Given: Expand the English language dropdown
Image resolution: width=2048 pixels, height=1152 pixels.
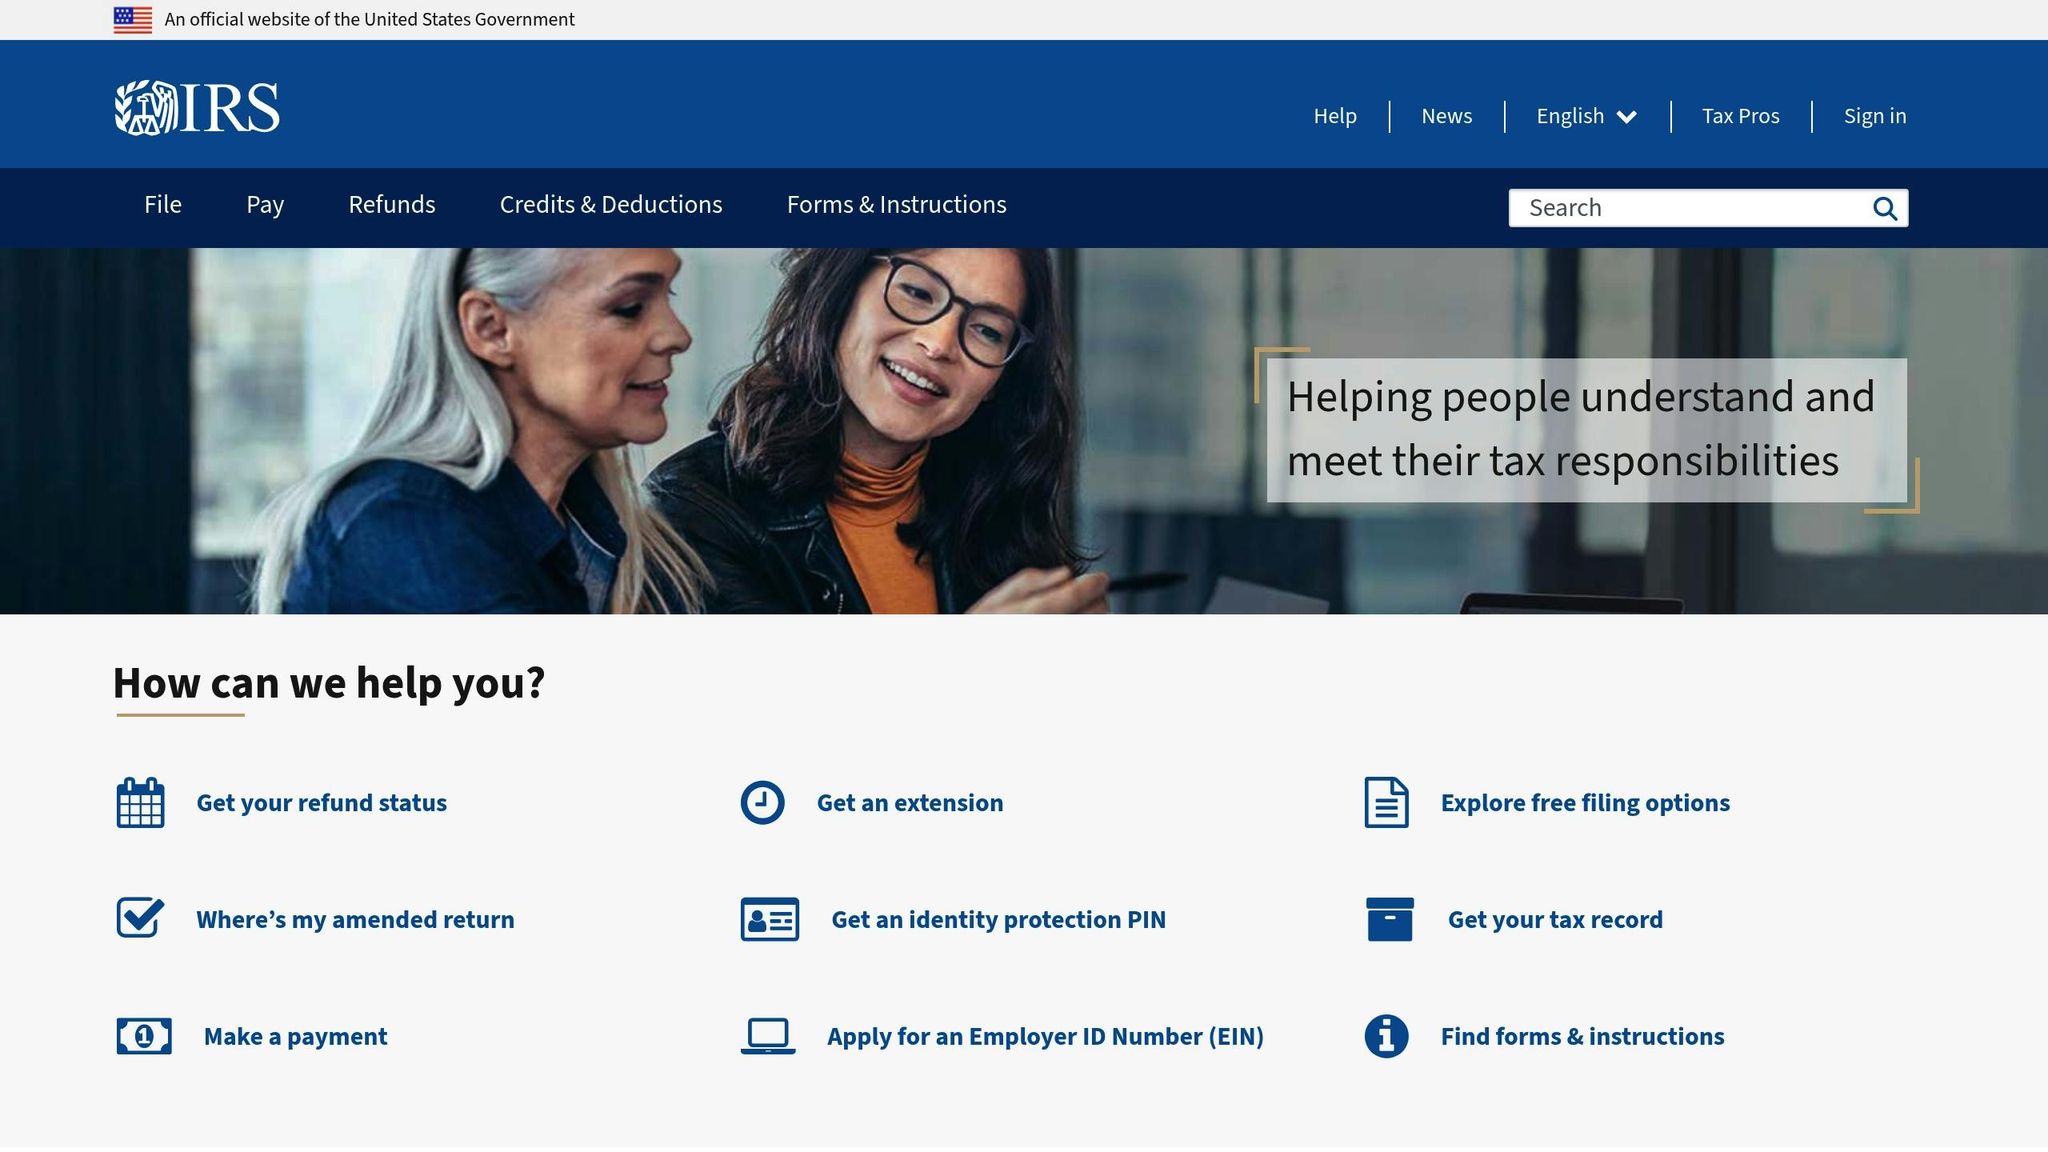Looking at the screenshot, I should (1586, 116).
